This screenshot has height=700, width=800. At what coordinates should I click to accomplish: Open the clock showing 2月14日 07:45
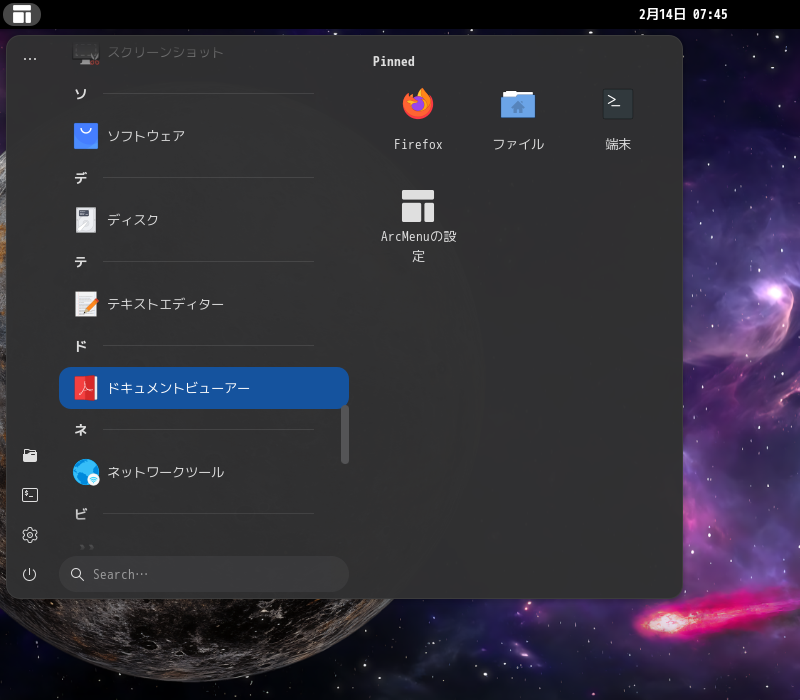683,14
